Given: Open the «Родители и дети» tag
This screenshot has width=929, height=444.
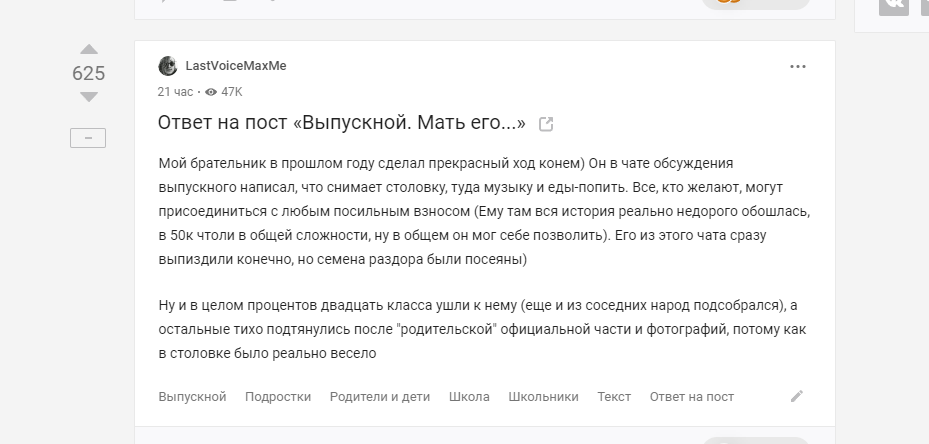Looking at the screenshot, I should (380, 397).
